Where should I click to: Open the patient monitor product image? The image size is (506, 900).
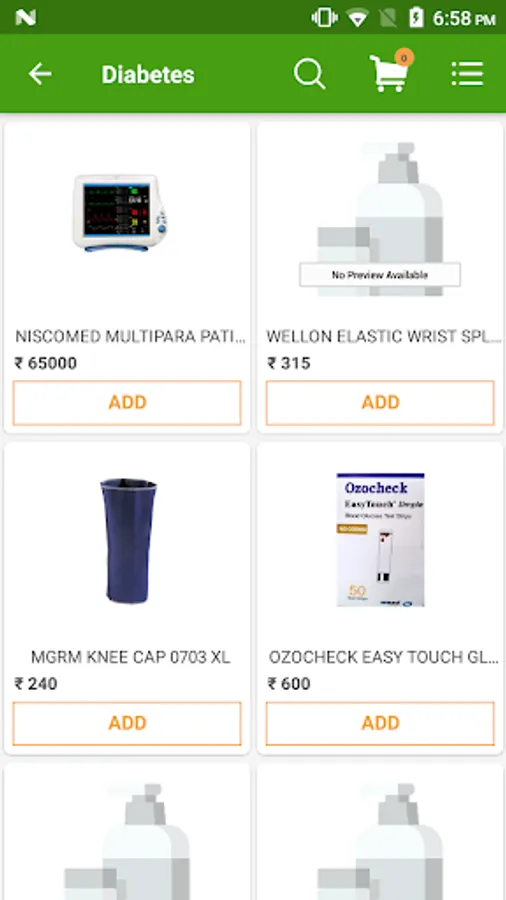[120, 213]
